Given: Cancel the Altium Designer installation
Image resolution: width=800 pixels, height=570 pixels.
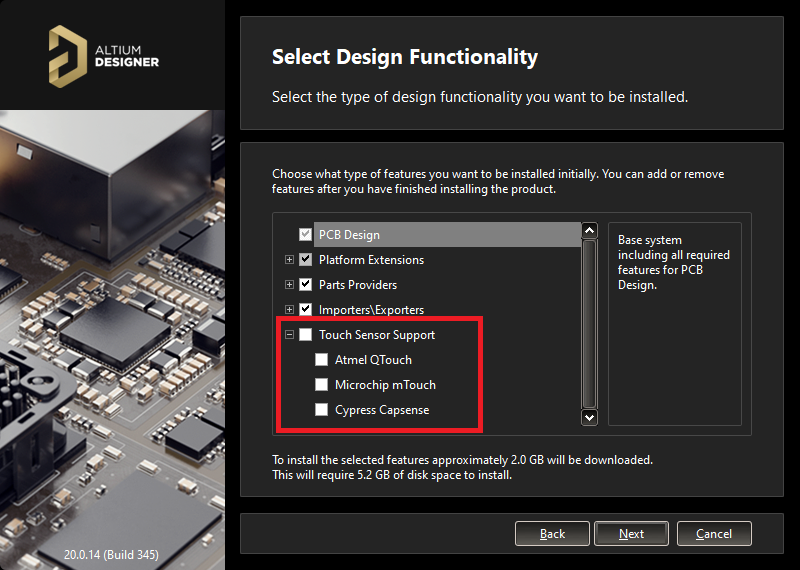Looking at the screenshot, I should (x=714, y=534).
